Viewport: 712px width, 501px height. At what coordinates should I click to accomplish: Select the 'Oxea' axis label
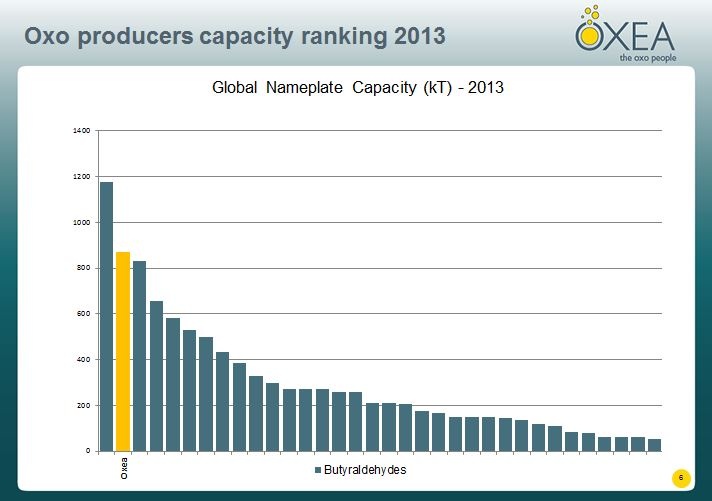coord(124,468)
